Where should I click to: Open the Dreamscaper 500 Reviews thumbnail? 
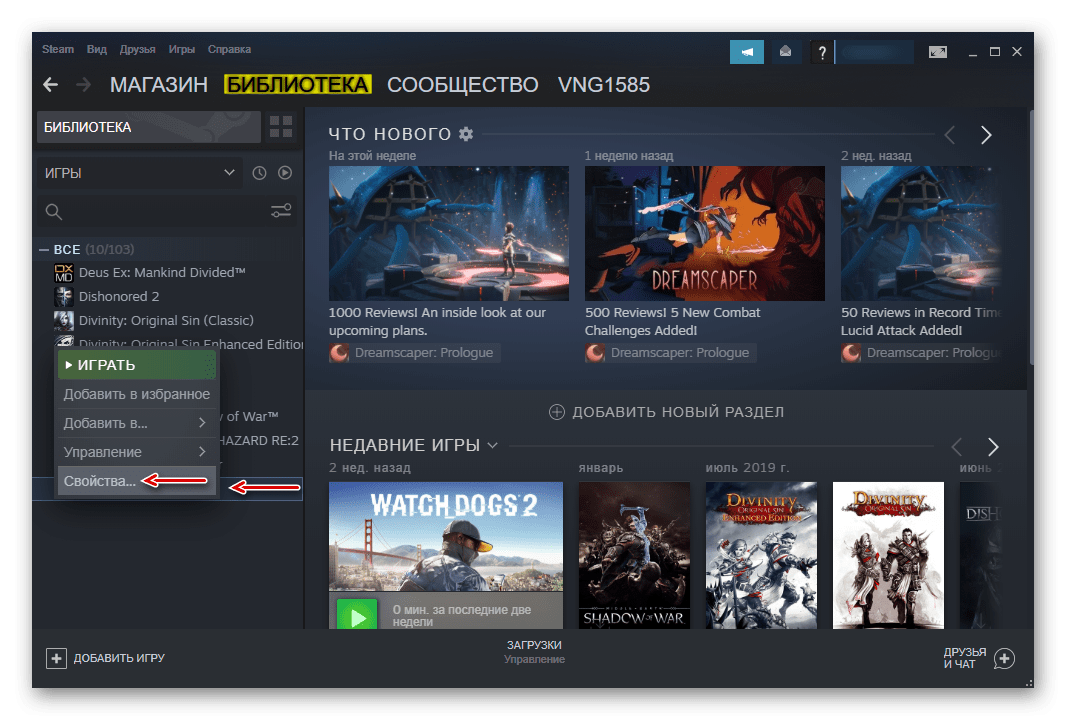pyautogui.click(x=704, y=233)
